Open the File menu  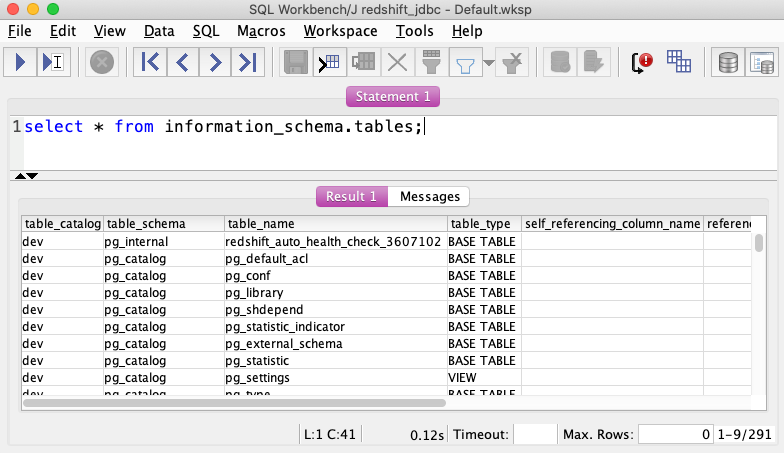20,31
